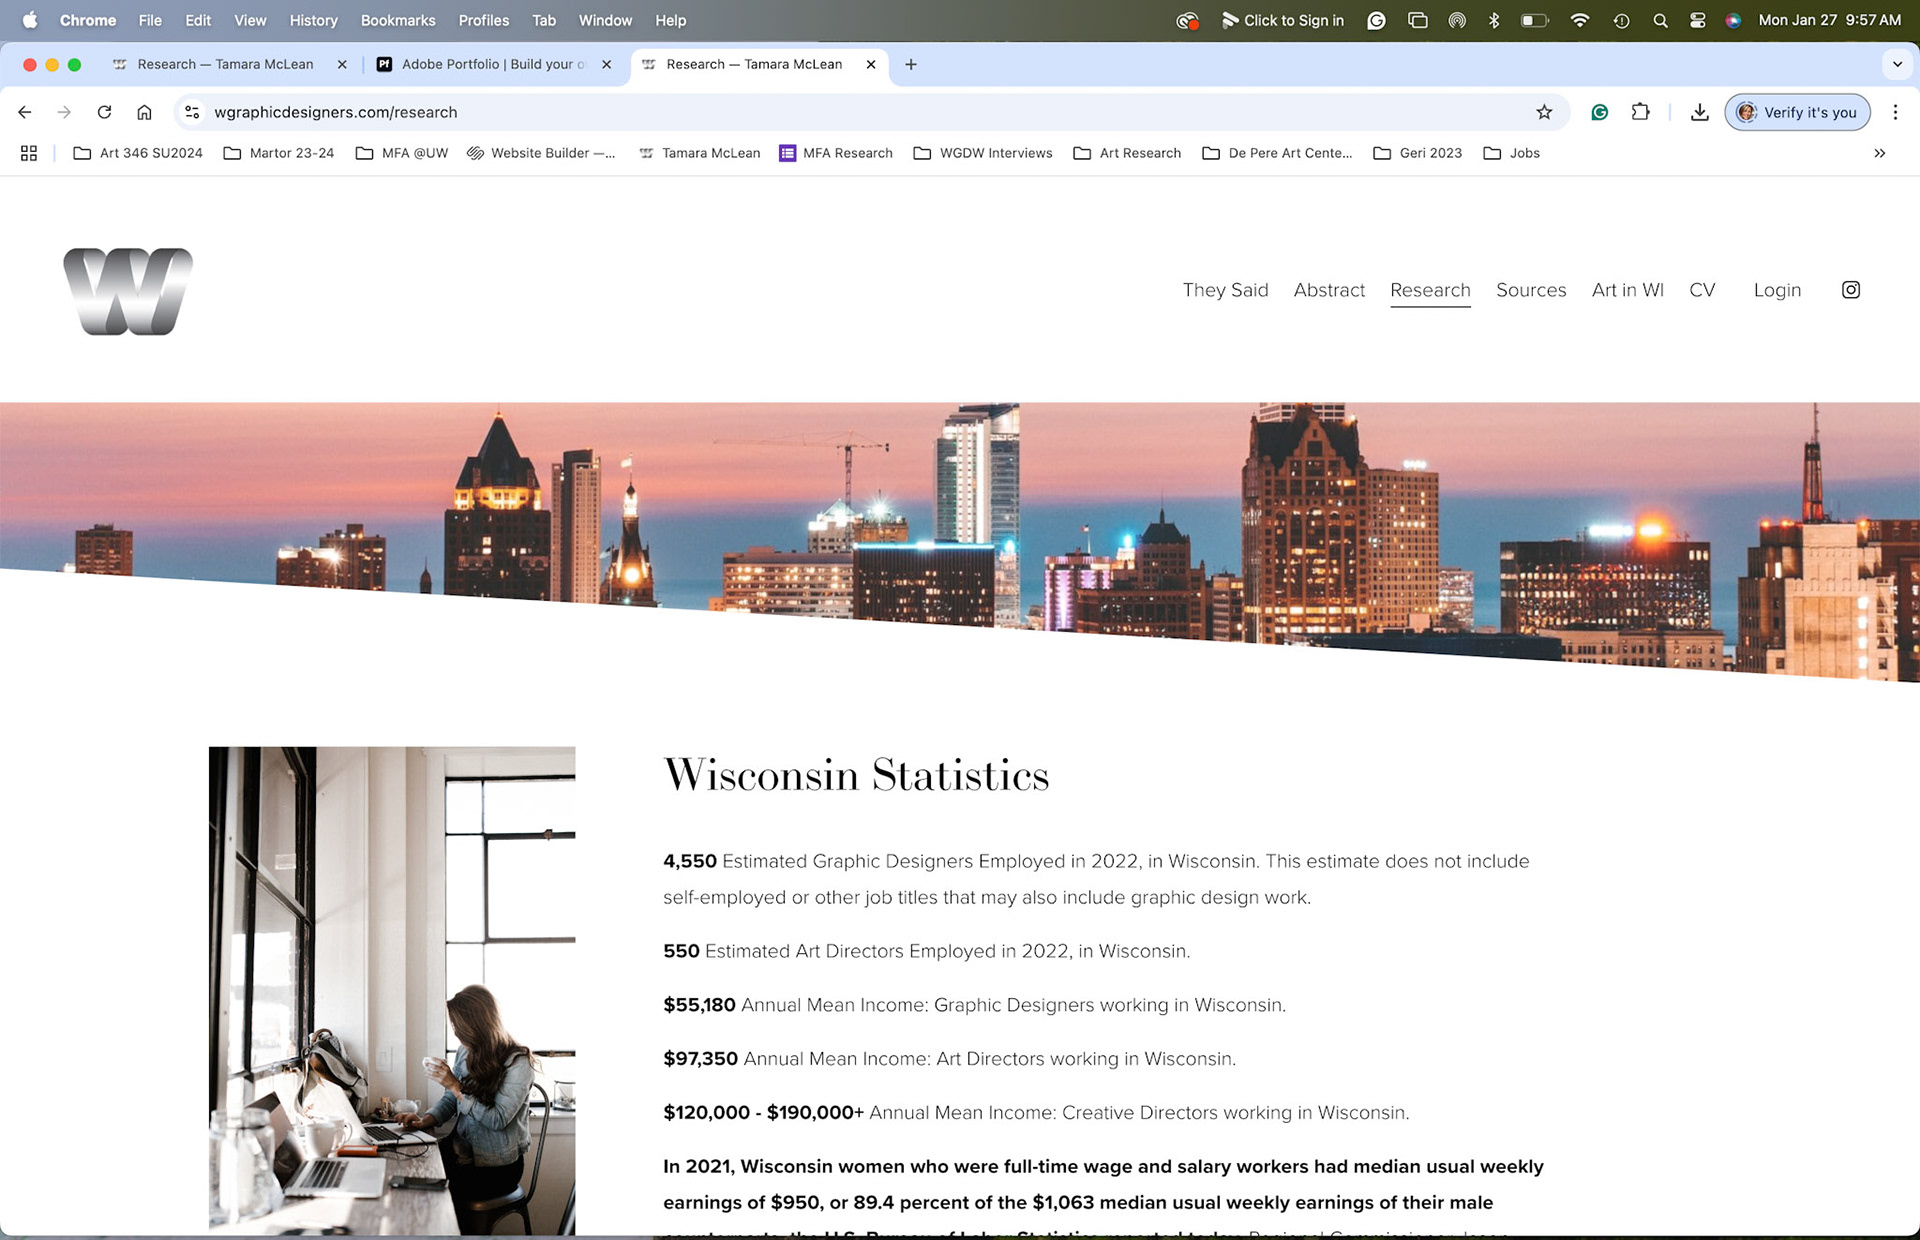Open the Martor 23-24 bookmark folder
1920x1240 pixels.
click(x=279, y=153)
